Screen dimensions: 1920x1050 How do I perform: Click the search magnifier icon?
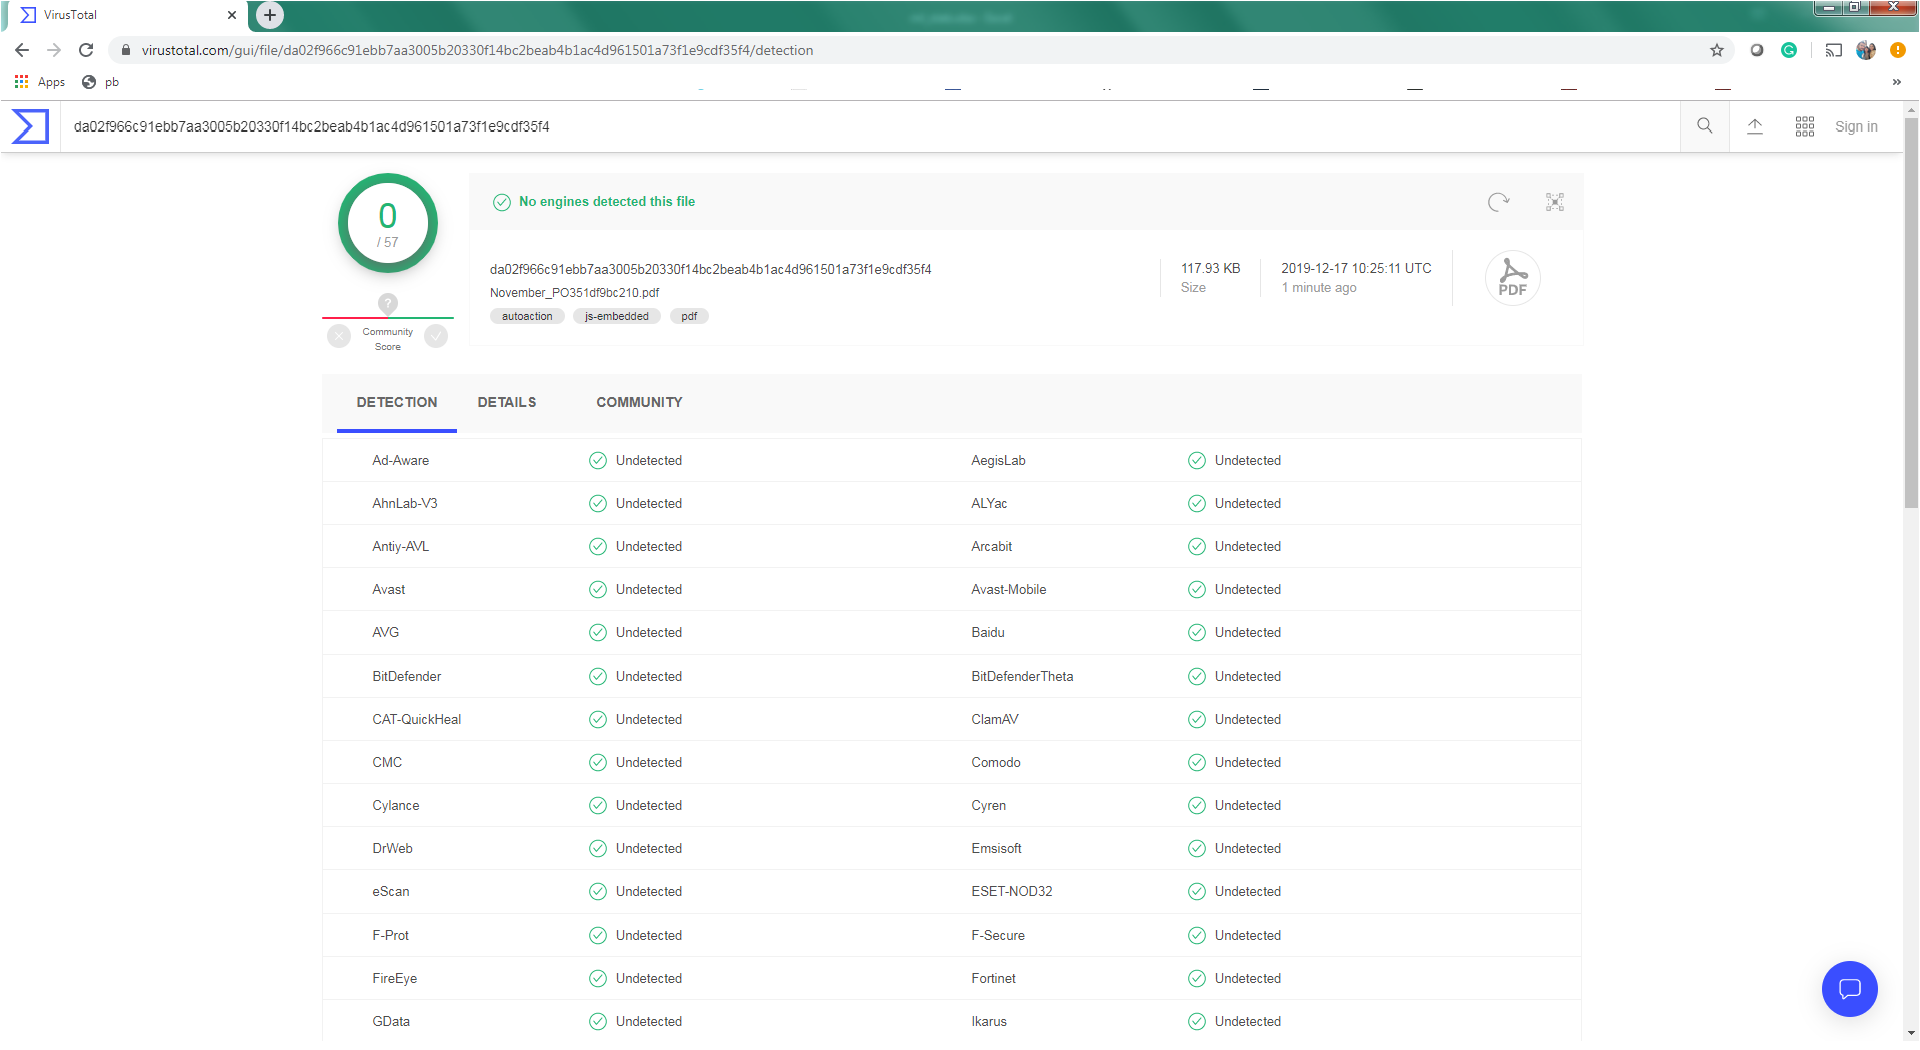[1705, 126]
